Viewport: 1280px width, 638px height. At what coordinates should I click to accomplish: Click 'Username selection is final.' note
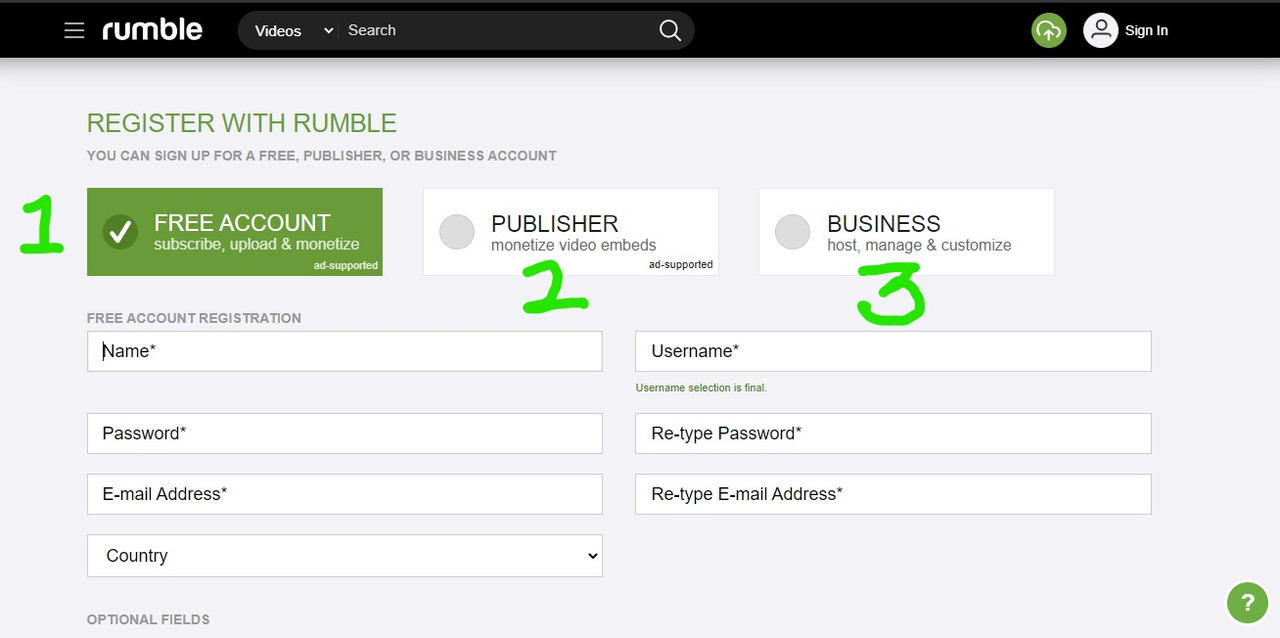point(701,388)
